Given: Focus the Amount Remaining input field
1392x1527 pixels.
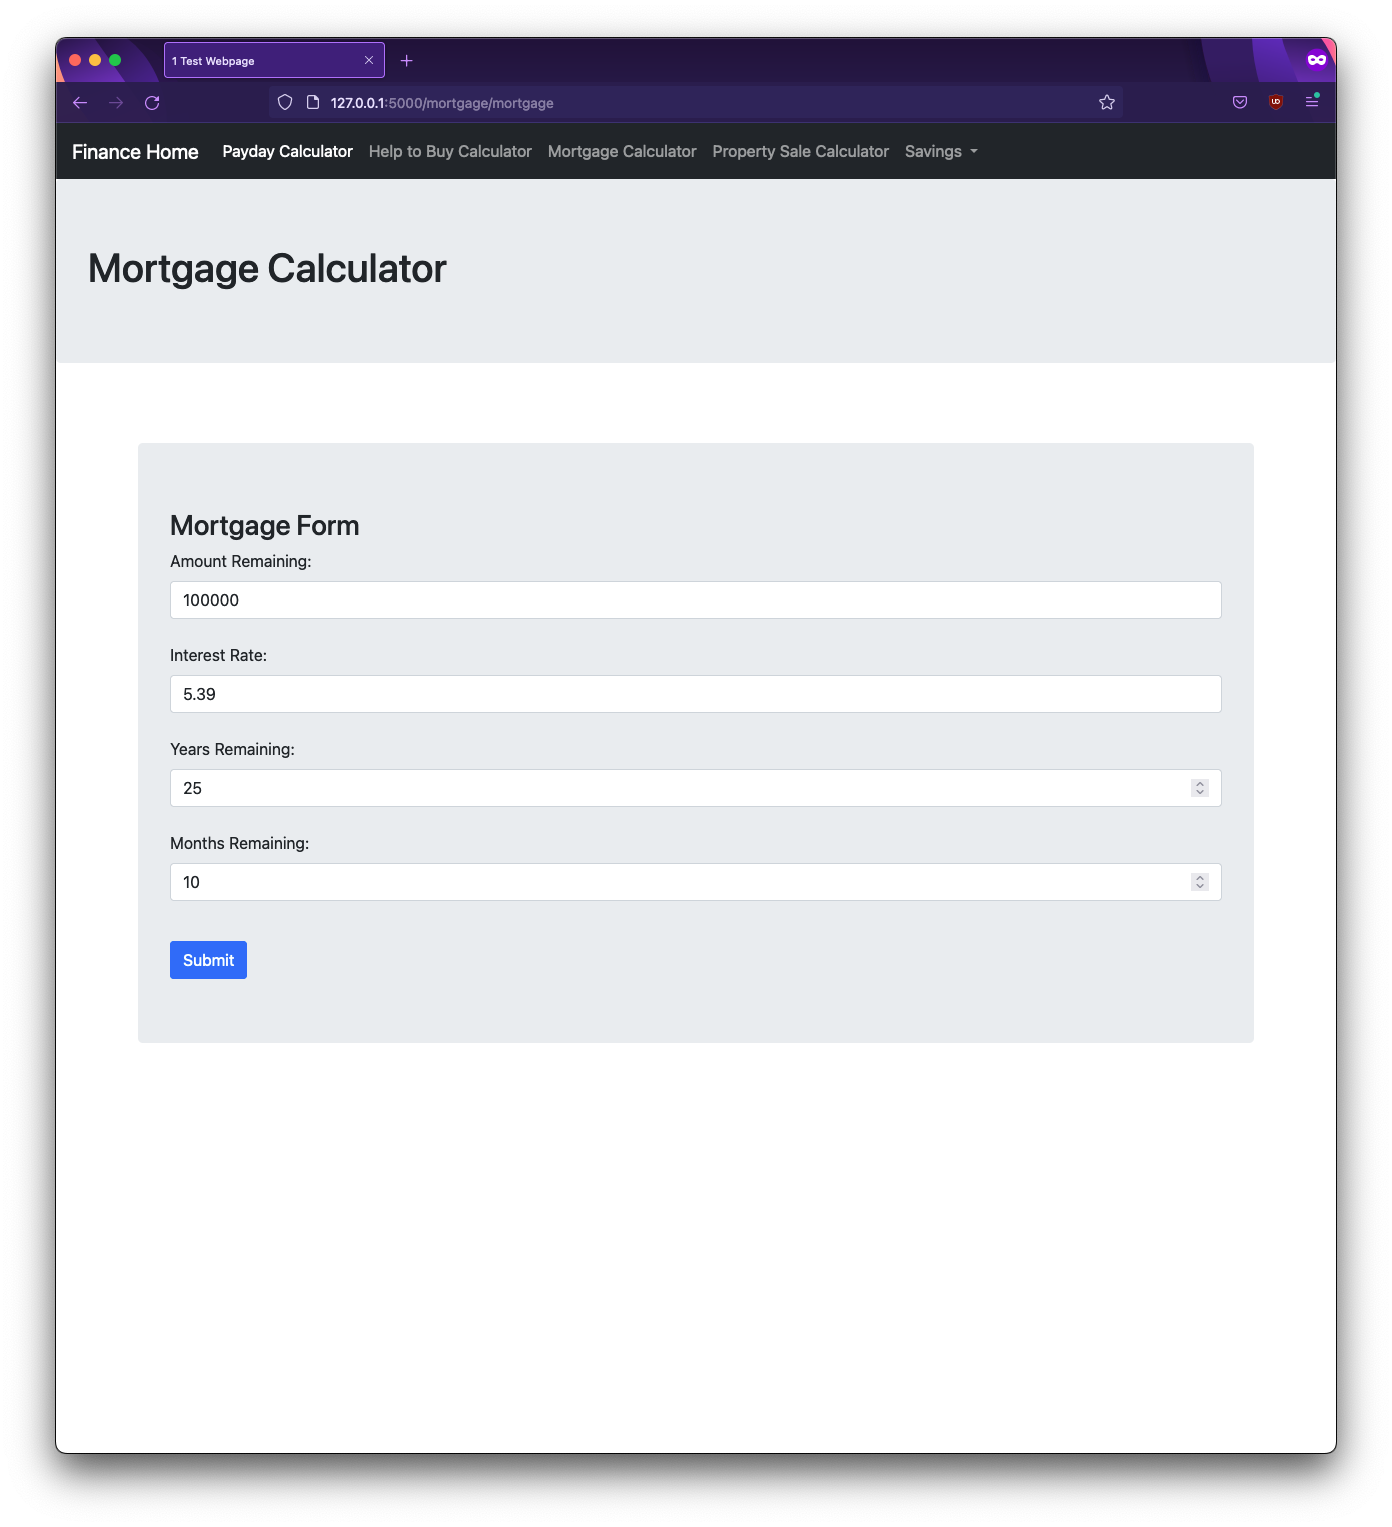Looking at the screenshot, I should [695, 600].
